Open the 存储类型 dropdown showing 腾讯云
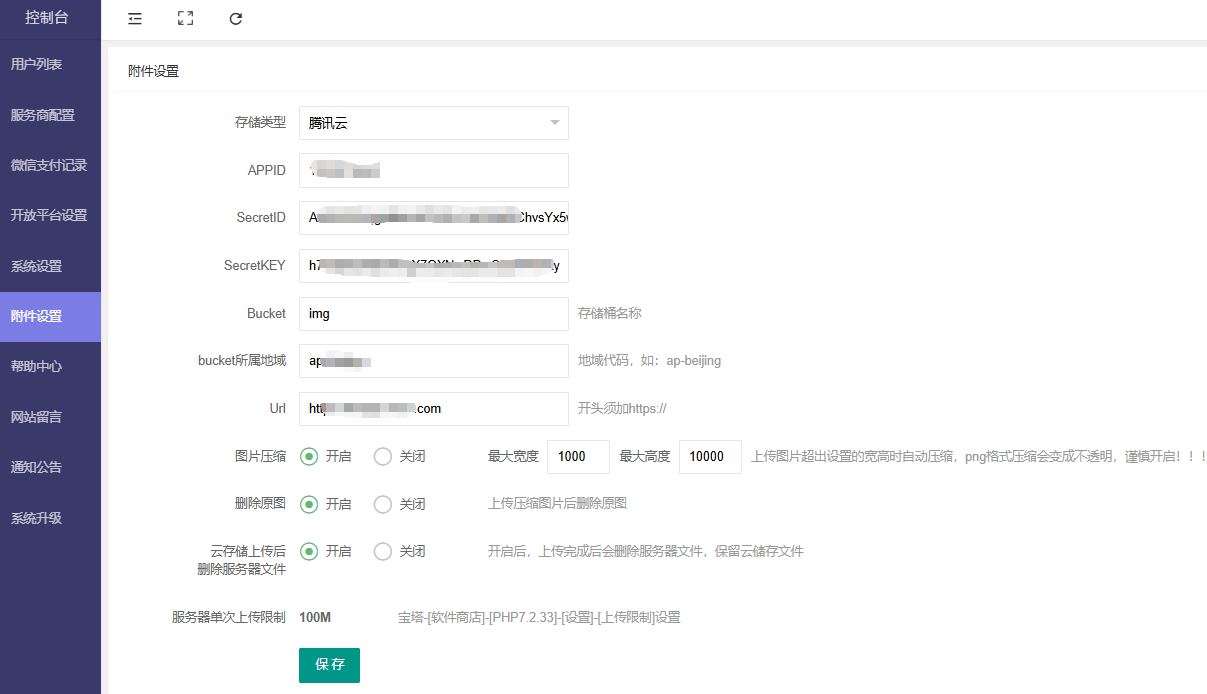This screenshot has width=1207, height=694. click(x=434, y=123)
